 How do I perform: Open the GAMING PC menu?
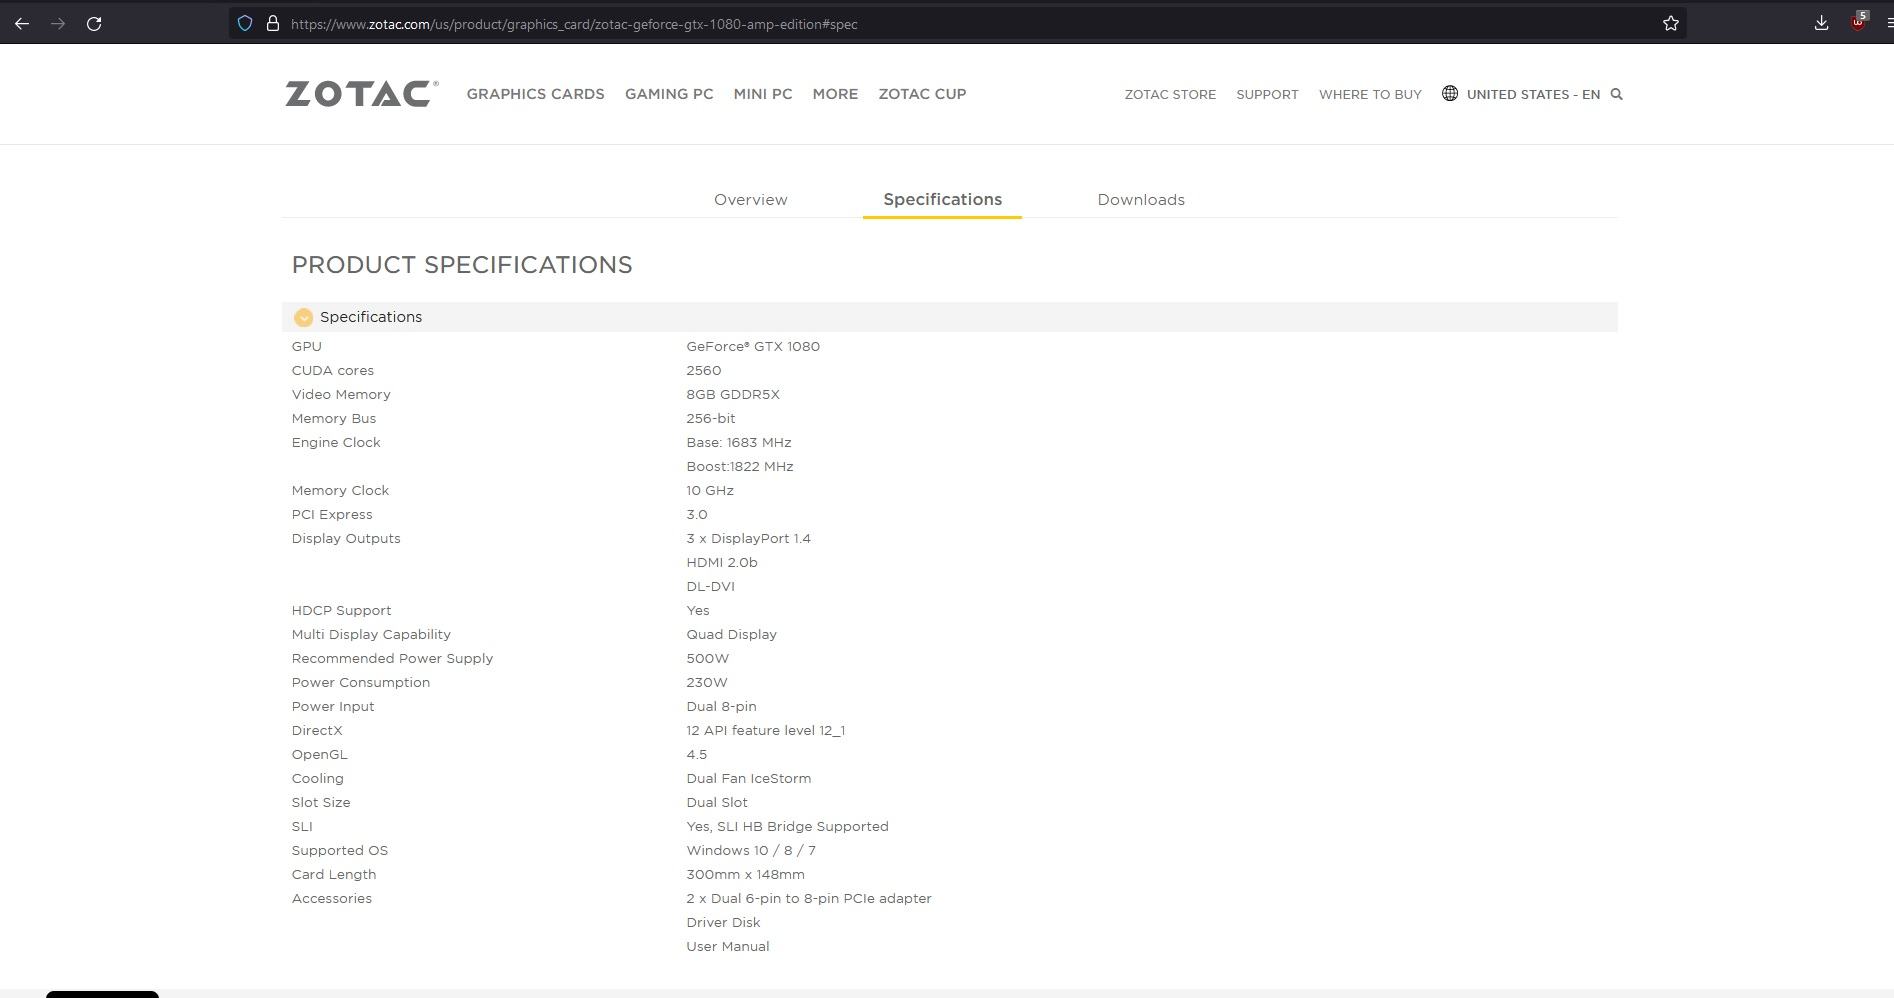coord(669,94)
